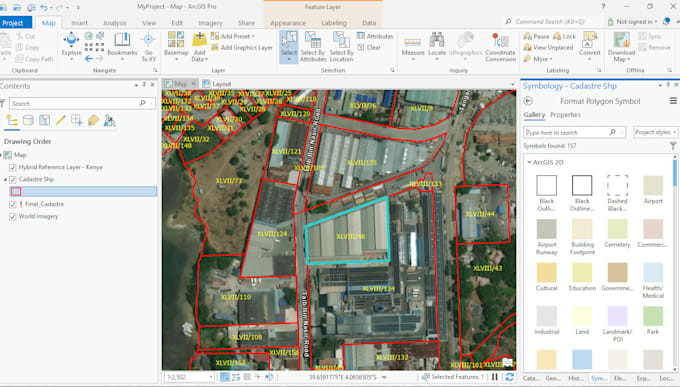Click the Add Data tool
The image size is (680, 387).
199,46
